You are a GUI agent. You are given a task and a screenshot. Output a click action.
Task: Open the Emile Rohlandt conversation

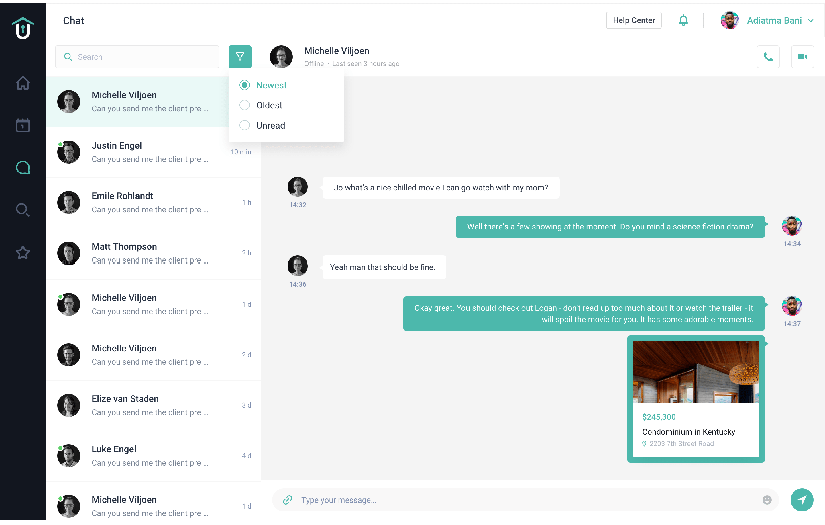154,203
